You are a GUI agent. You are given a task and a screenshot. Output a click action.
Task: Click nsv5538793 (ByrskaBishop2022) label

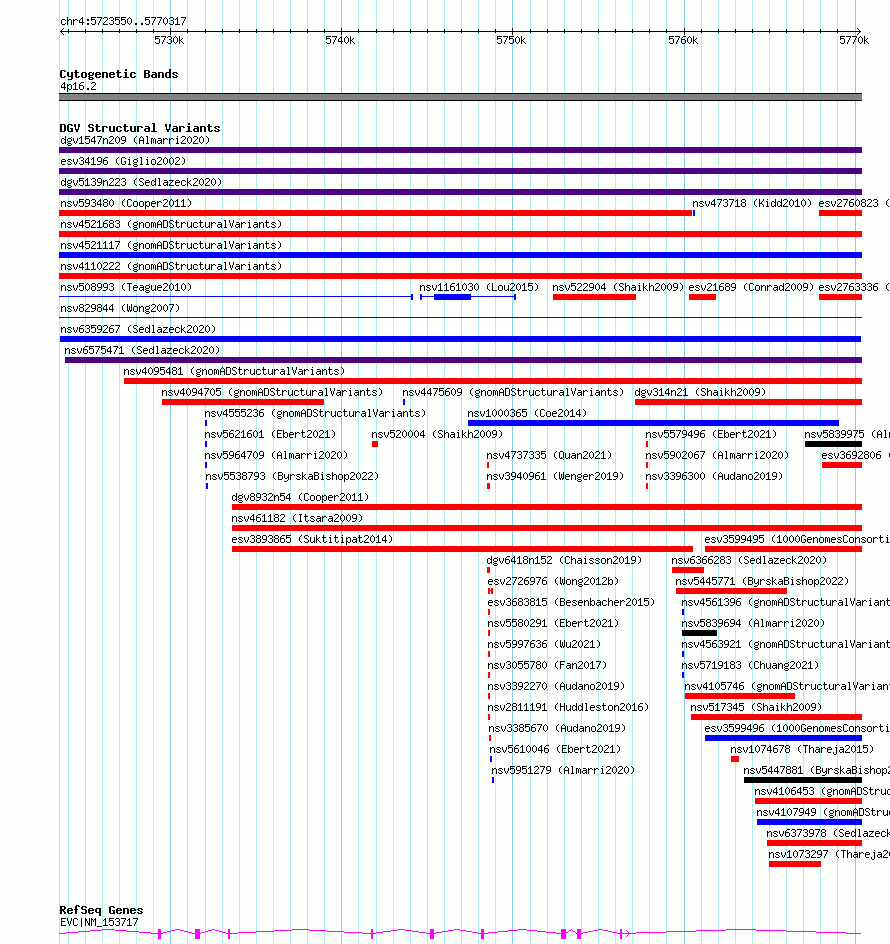(292, 476)
